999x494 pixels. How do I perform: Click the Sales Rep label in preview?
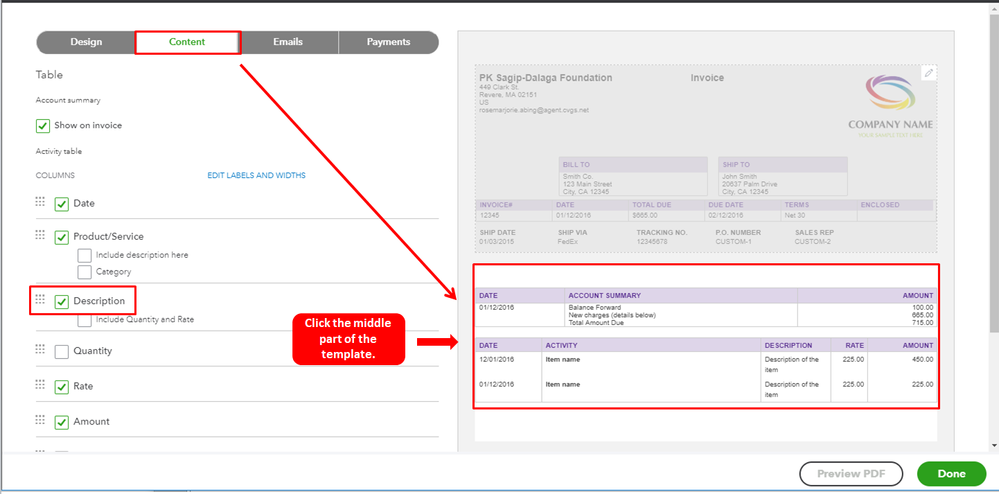point(814,233)
